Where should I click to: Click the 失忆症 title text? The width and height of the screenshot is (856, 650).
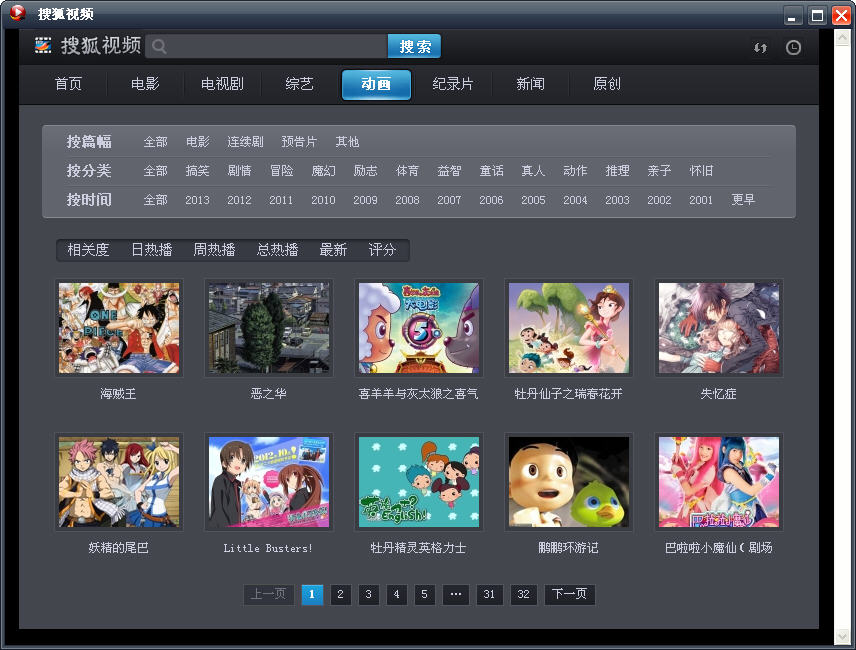[x=718, y=393]
